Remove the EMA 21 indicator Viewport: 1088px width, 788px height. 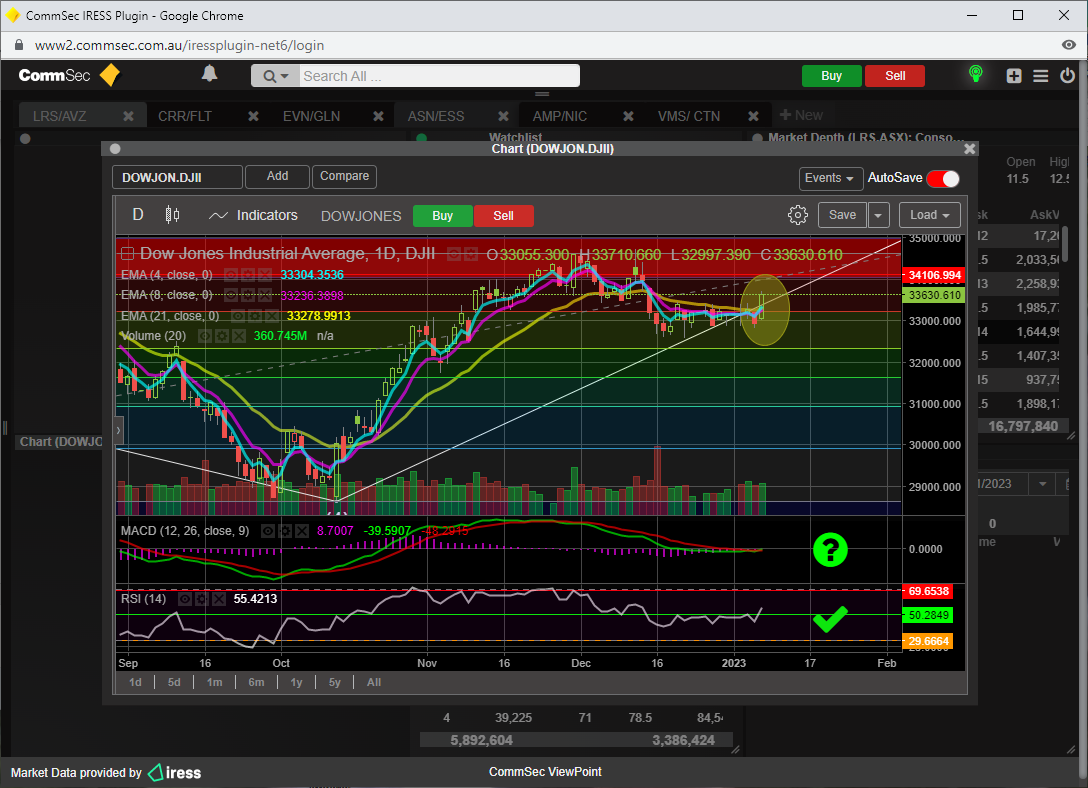(272, 316)
